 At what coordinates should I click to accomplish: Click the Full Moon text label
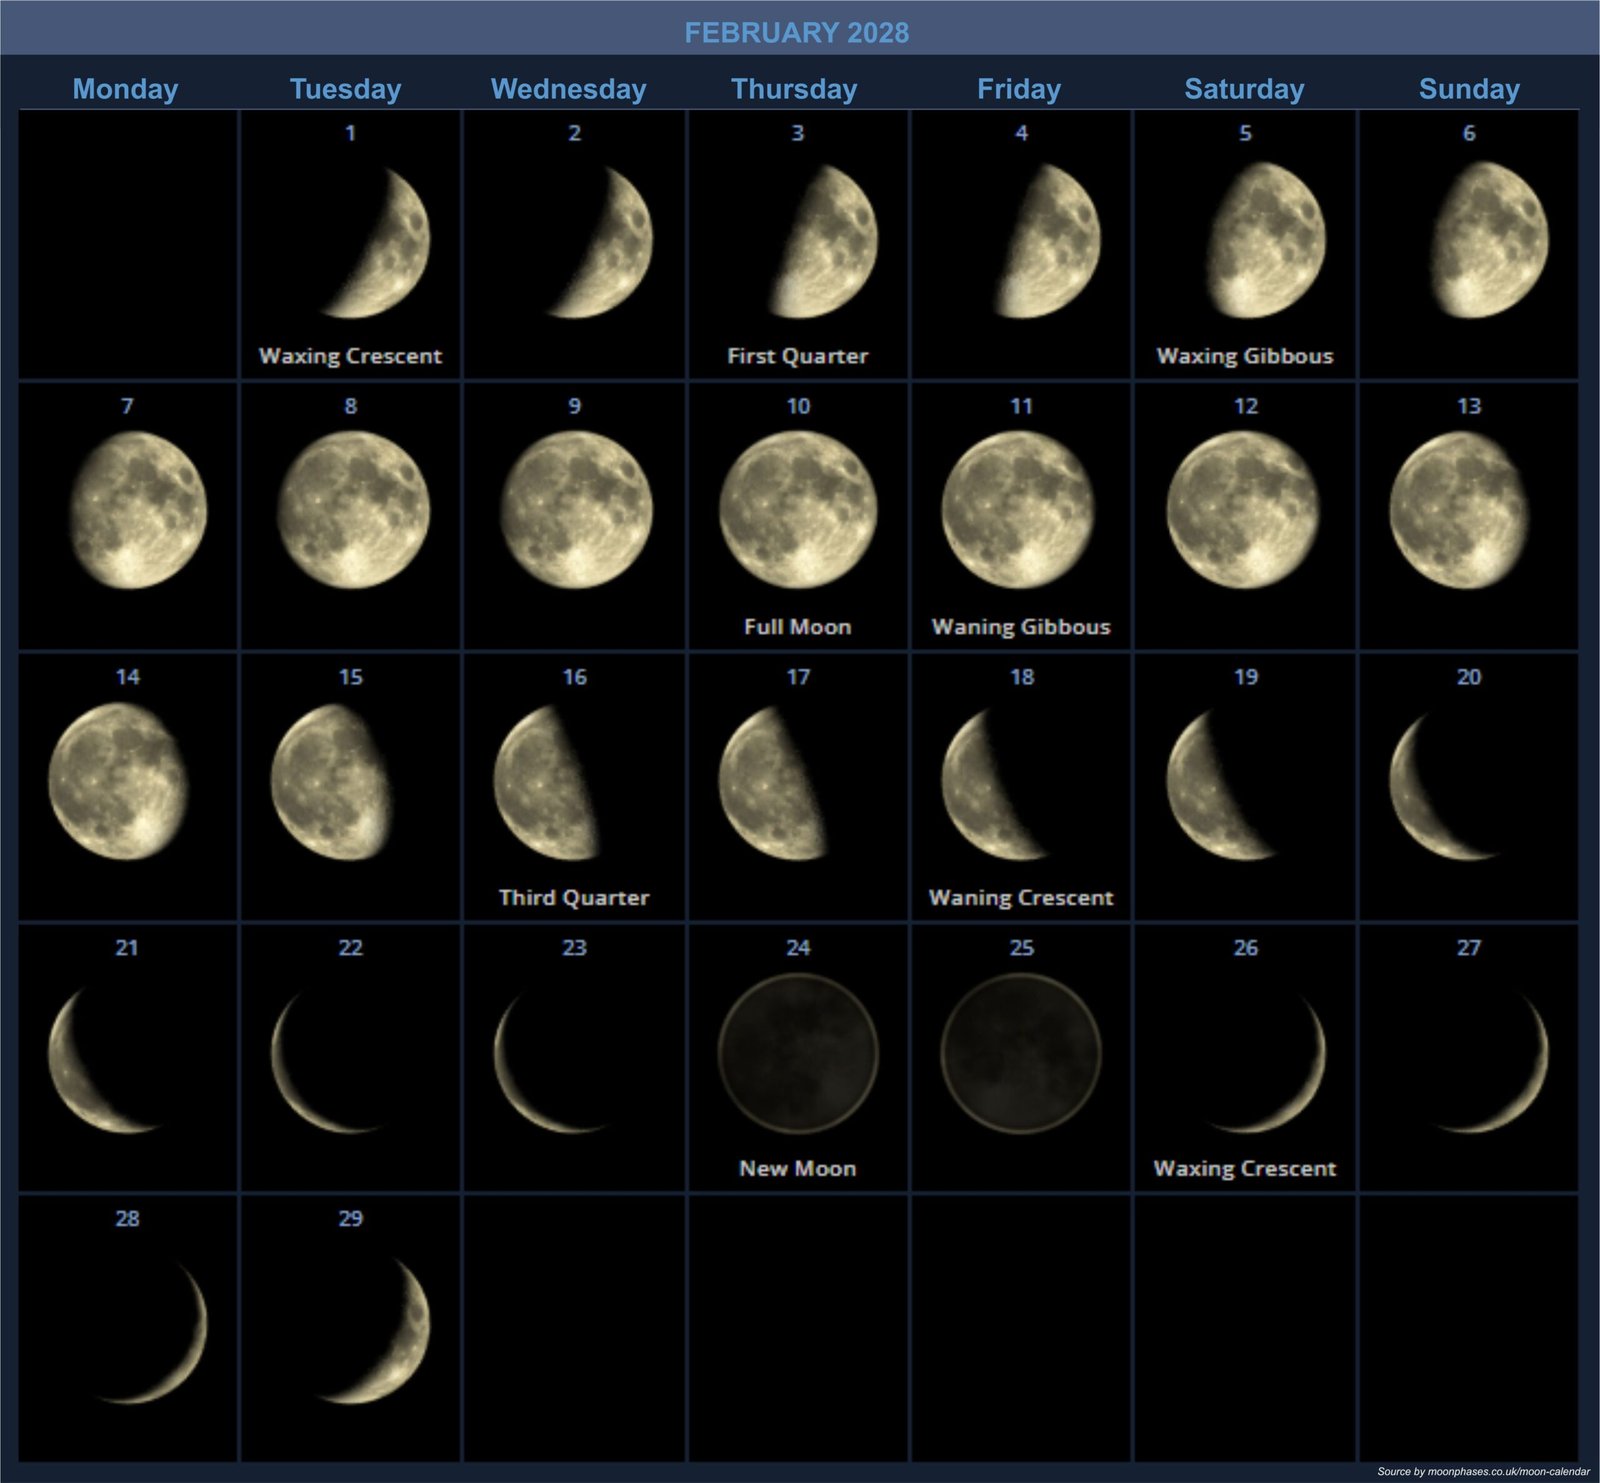(797, 627)
